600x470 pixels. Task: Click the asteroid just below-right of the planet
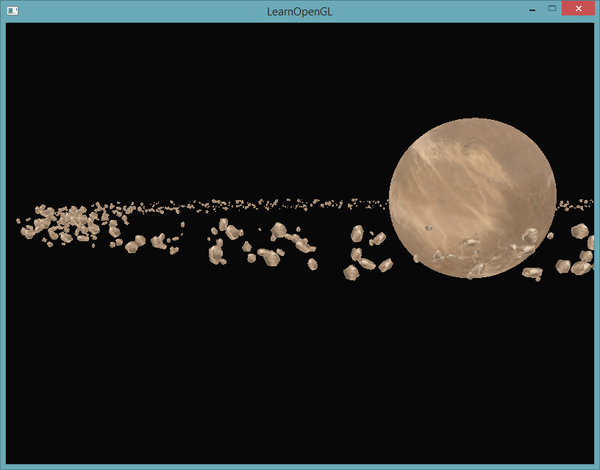click(532, 271)
